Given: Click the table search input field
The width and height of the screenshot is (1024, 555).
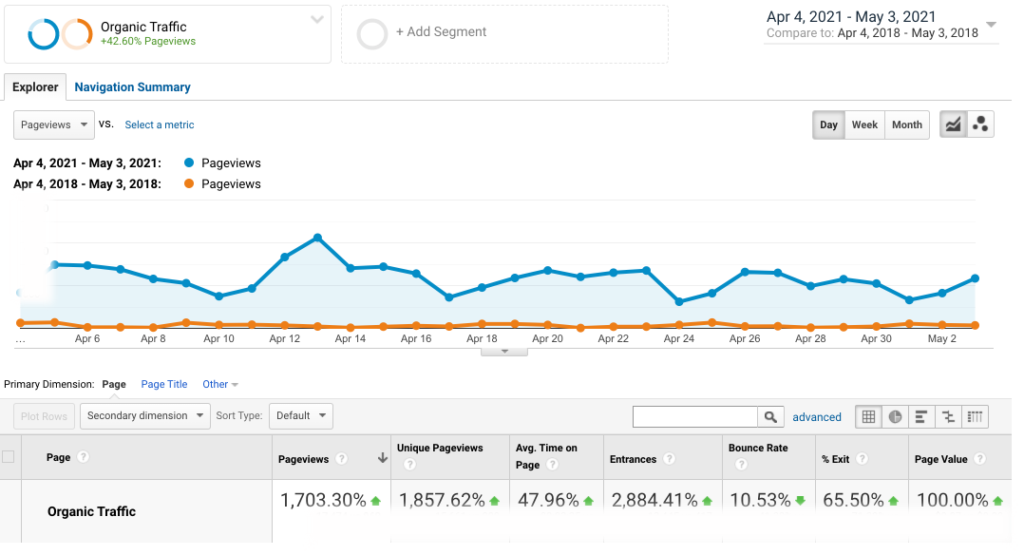Looking at the screenshot, I should point(696,417).
